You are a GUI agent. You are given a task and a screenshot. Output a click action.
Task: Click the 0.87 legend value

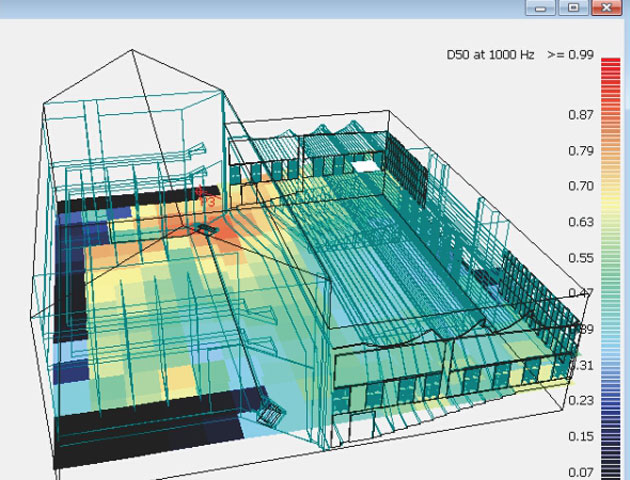580,115
